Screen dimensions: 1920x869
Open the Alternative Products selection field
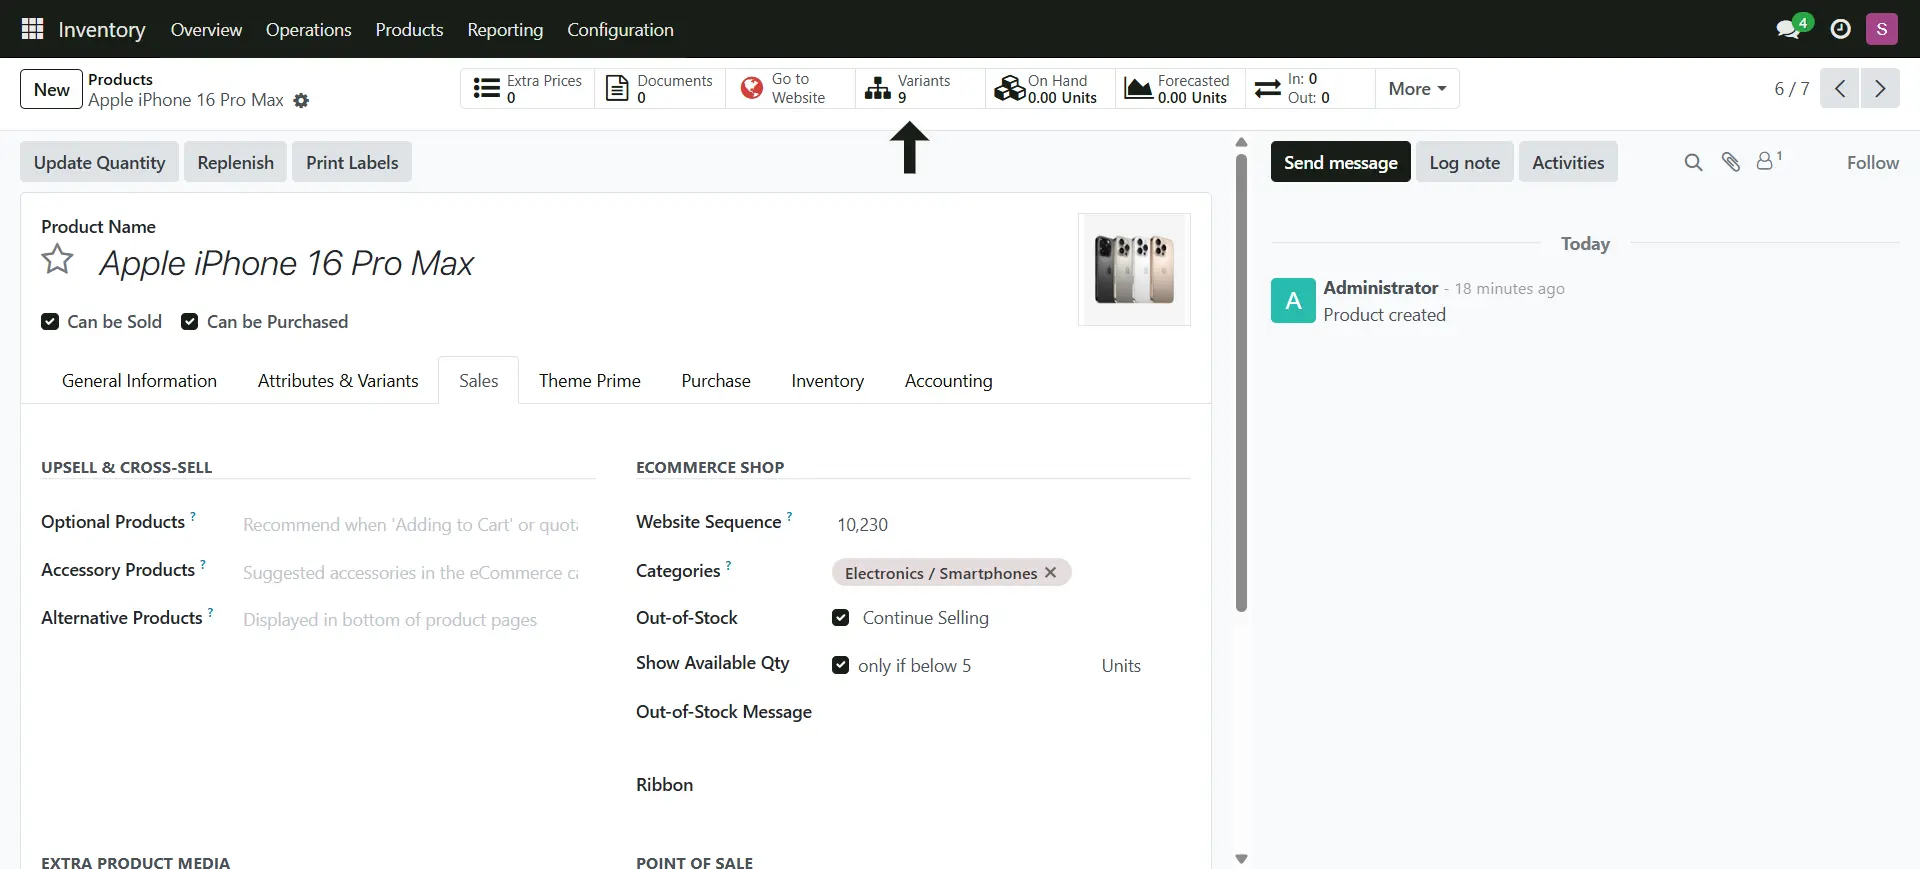pyautogui.click(x=410, y=620)
